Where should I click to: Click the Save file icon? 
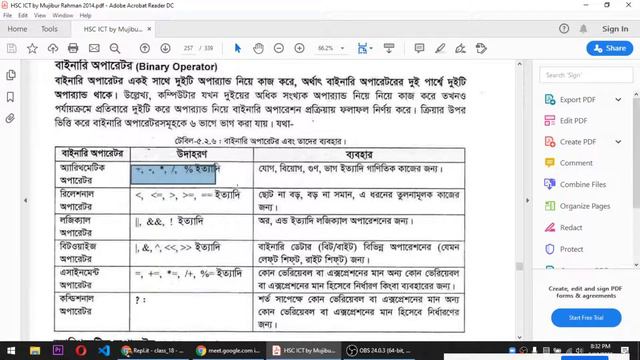click(x=12, y=49)
